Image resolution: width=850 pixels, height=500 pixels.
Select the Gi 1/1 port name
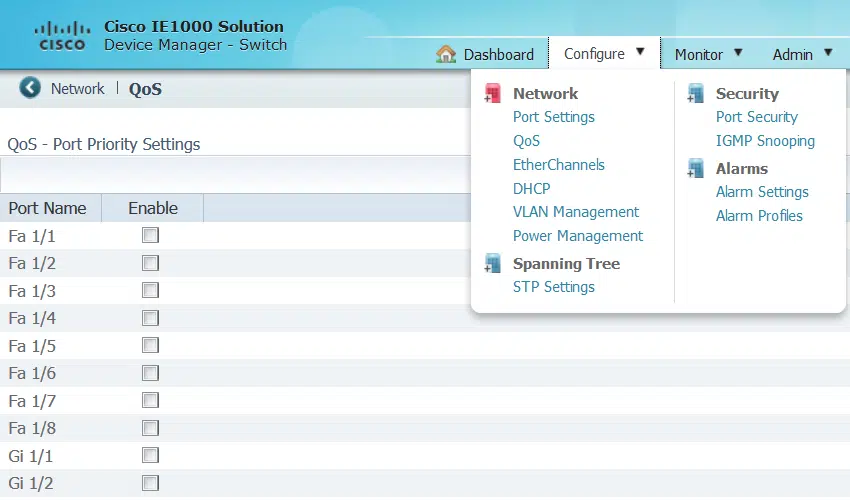(30, 456)
